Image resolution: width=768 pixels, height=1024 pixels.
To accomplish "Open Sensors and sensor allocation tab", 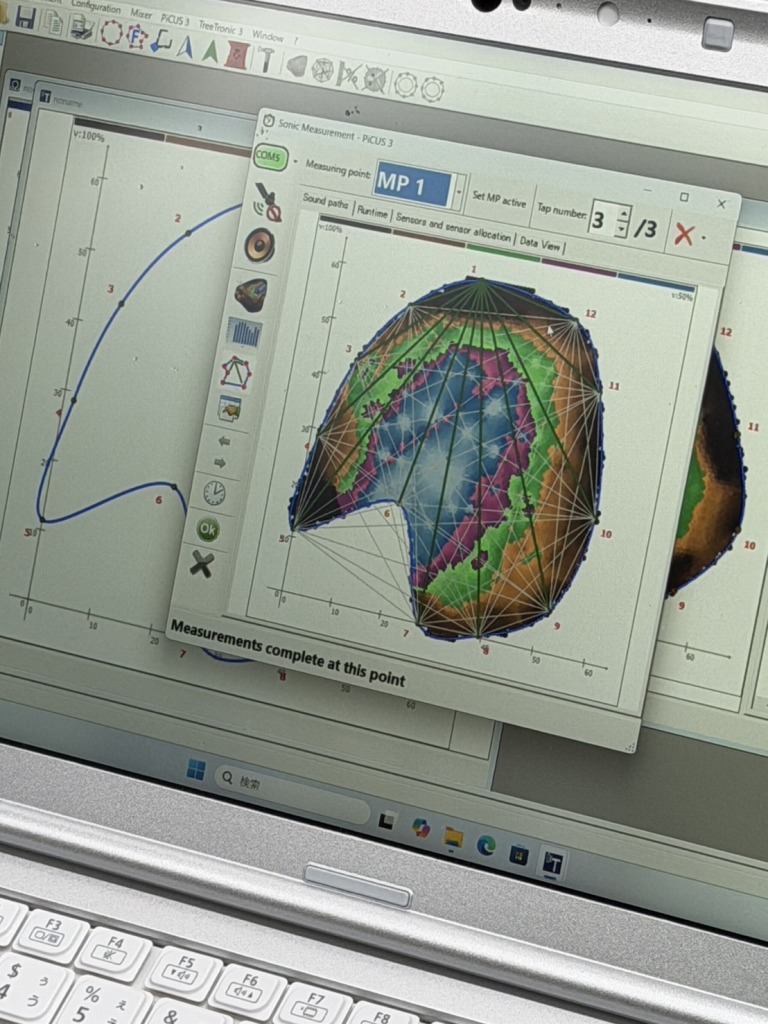I will pos(453,227).
